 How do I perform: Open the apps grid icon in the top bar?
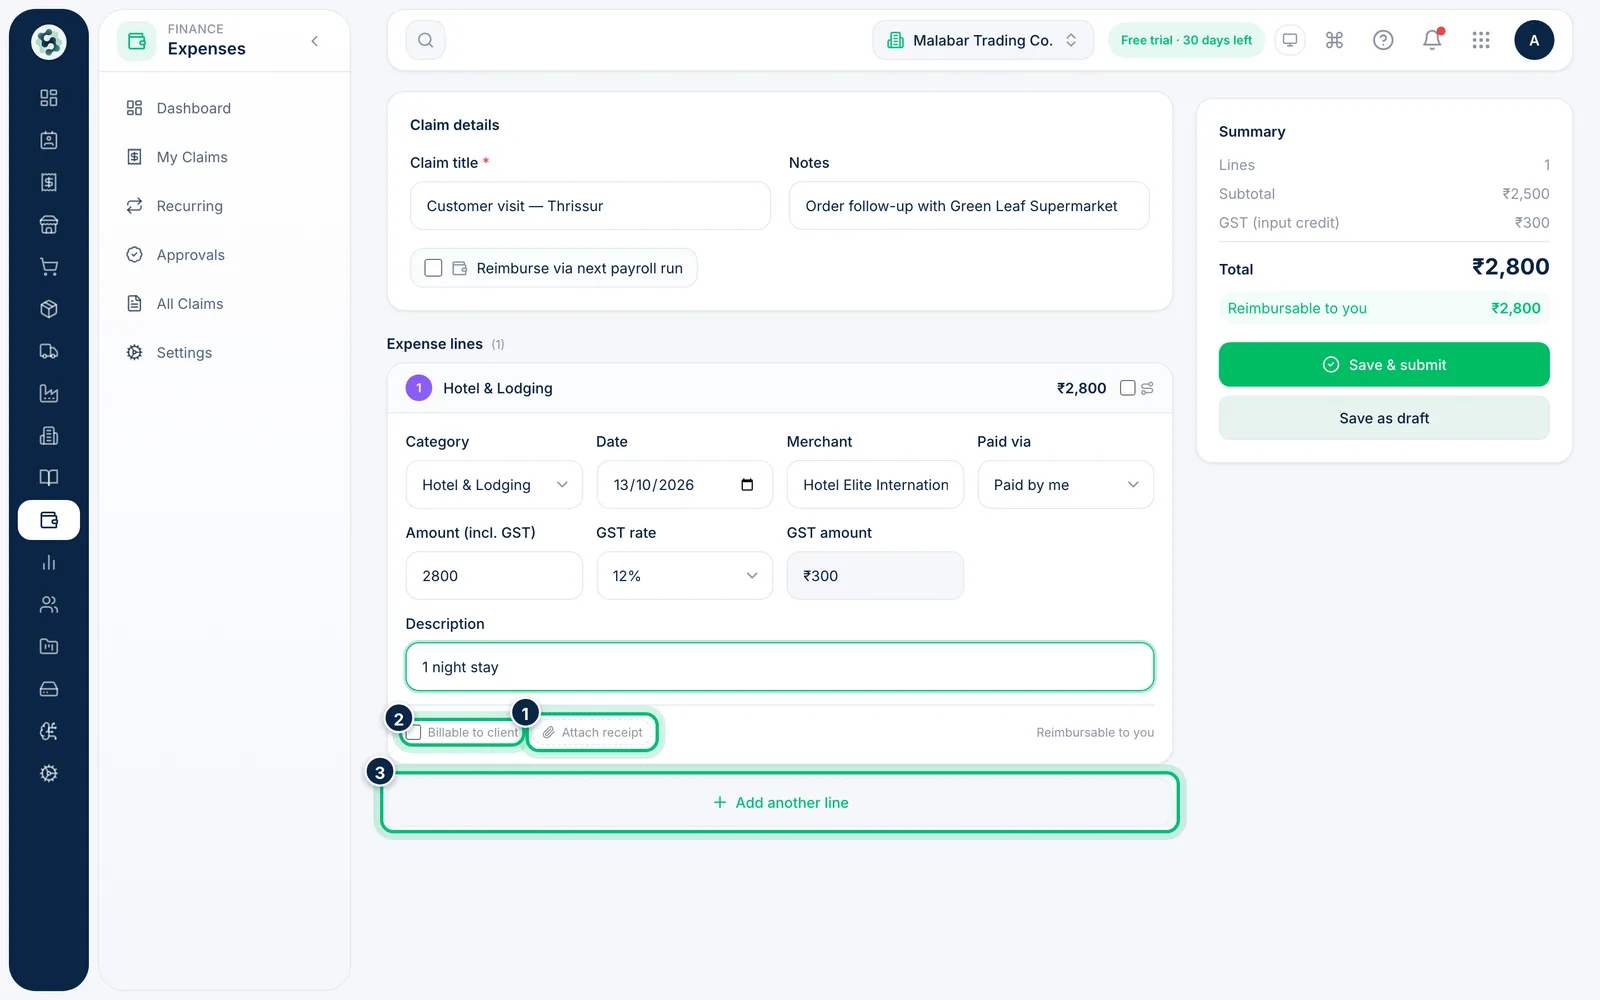[x=1481, y=40]
